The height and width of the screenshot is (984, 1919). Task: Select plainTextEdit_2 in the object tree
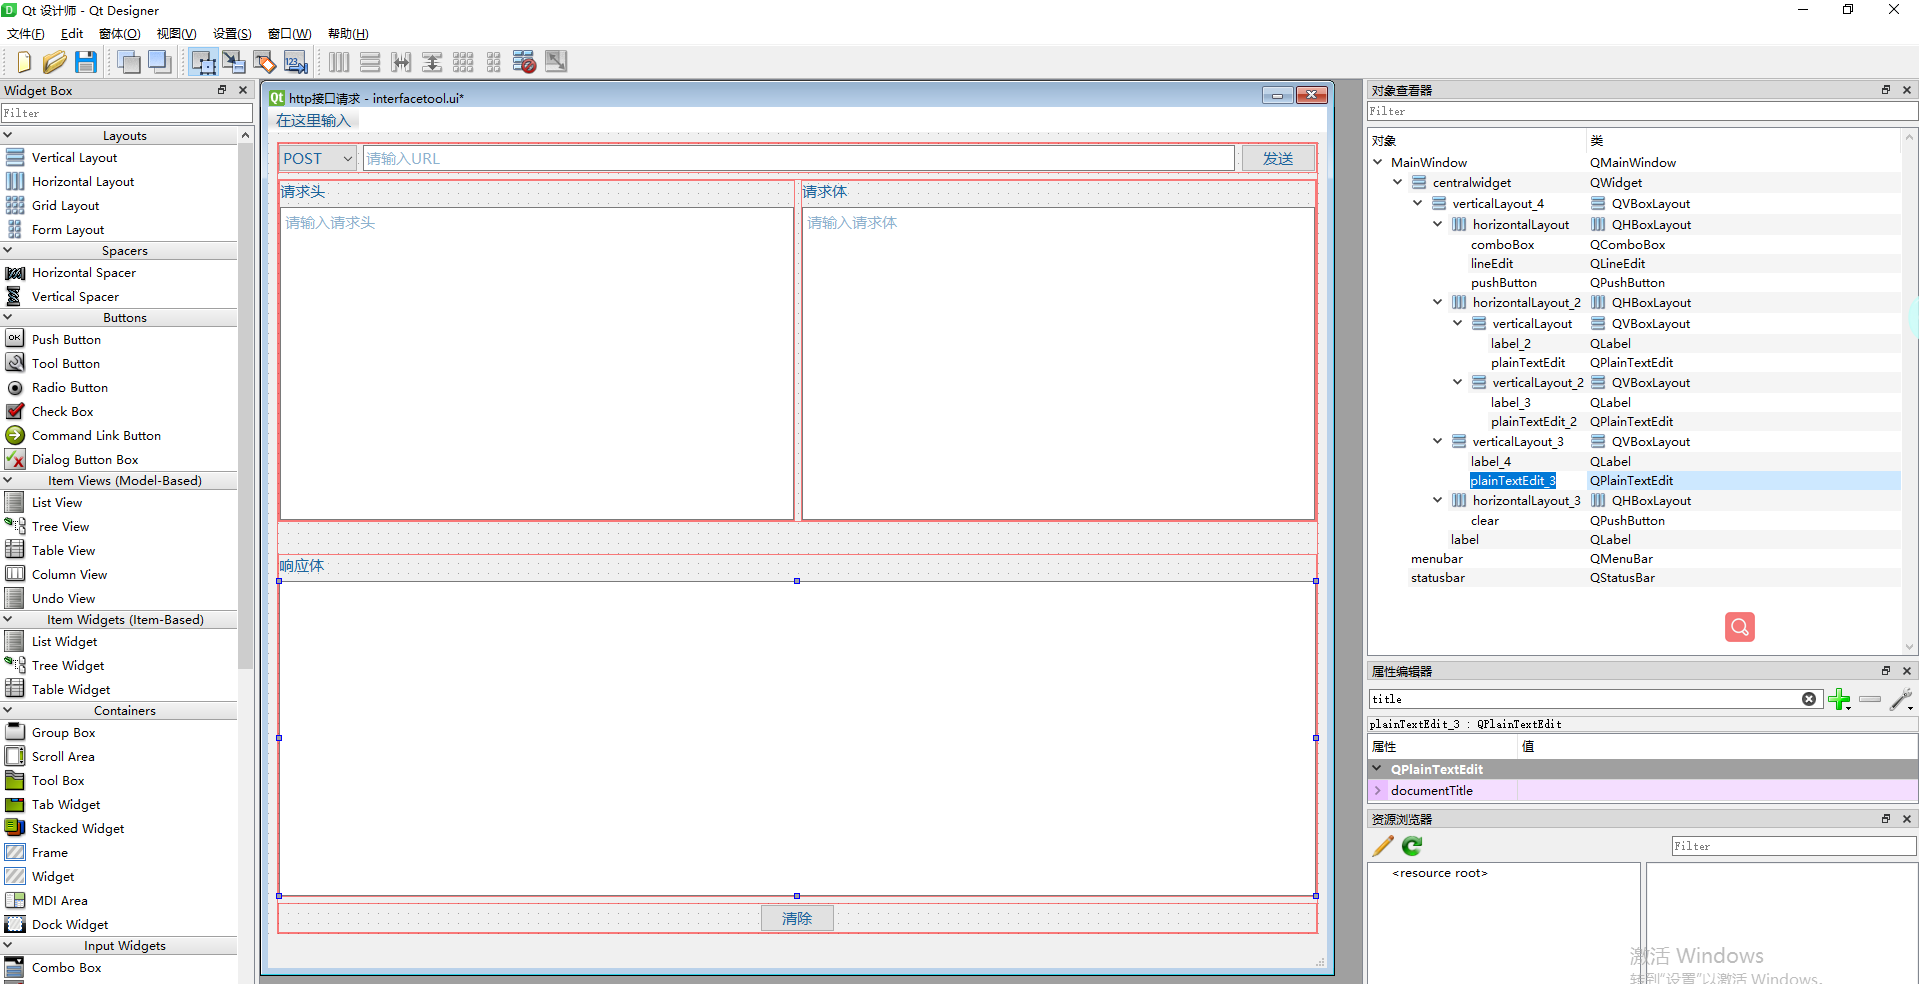[x=1533, y=421]
